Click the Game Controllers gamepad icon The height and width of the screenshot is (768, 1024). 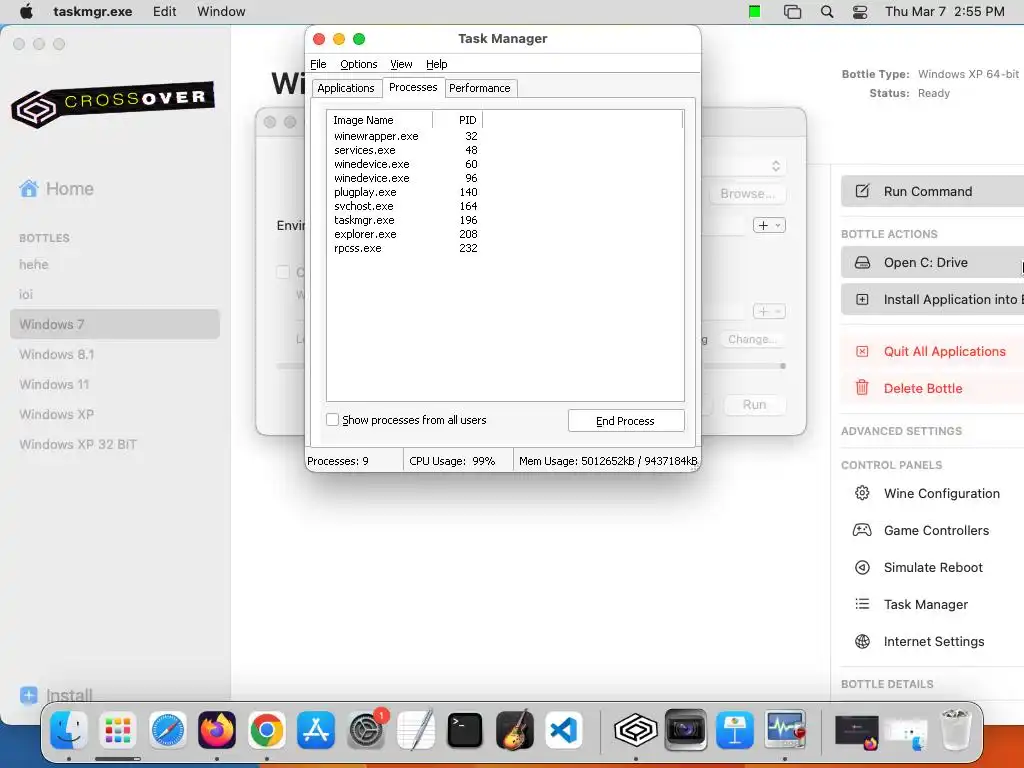coord(862,530)
